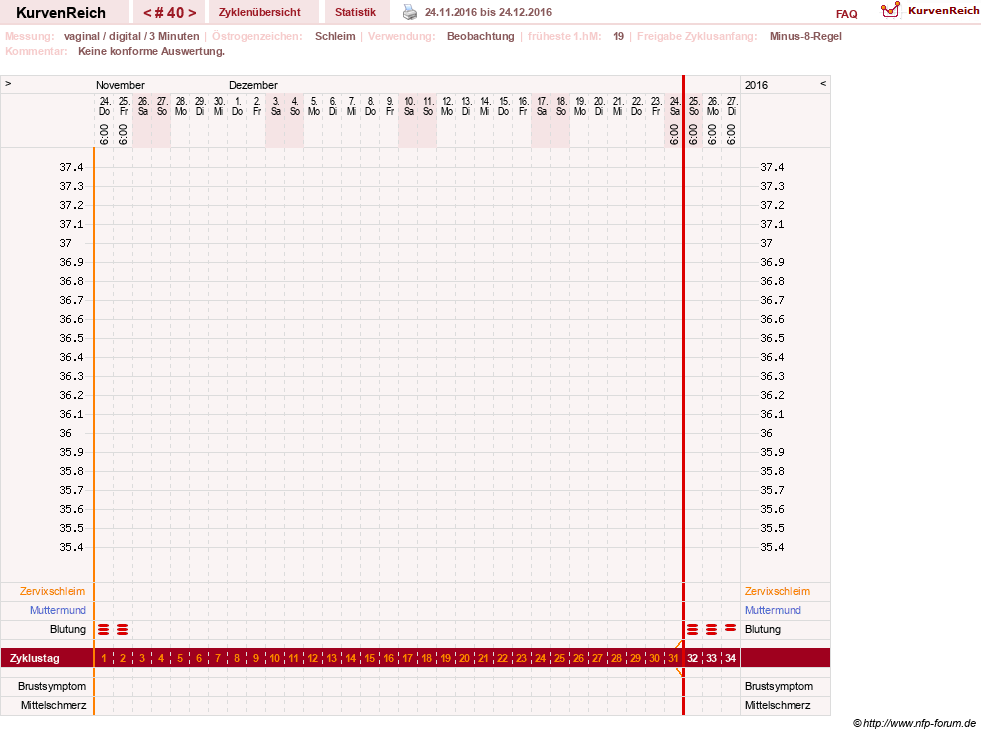This screenshot has width=981, height=735.
Task: Select cycle day 8 in Zyklustag bar
Action: (x=236, y=658)
